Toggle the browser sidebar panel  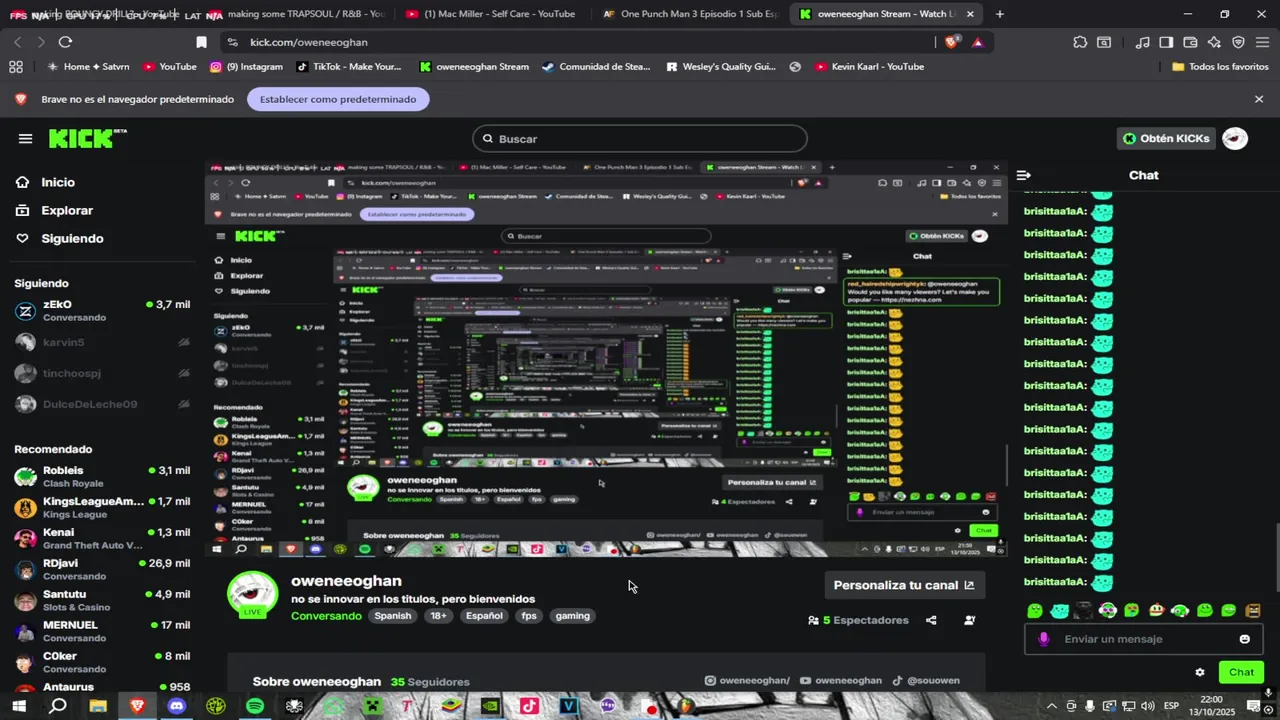[1166, 42]
